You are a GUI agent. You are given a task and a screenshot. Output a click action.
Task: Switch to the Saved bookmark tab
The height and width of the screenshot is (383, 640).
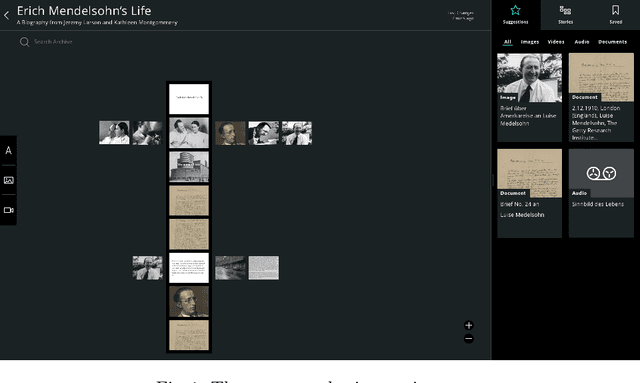(616, 15)
